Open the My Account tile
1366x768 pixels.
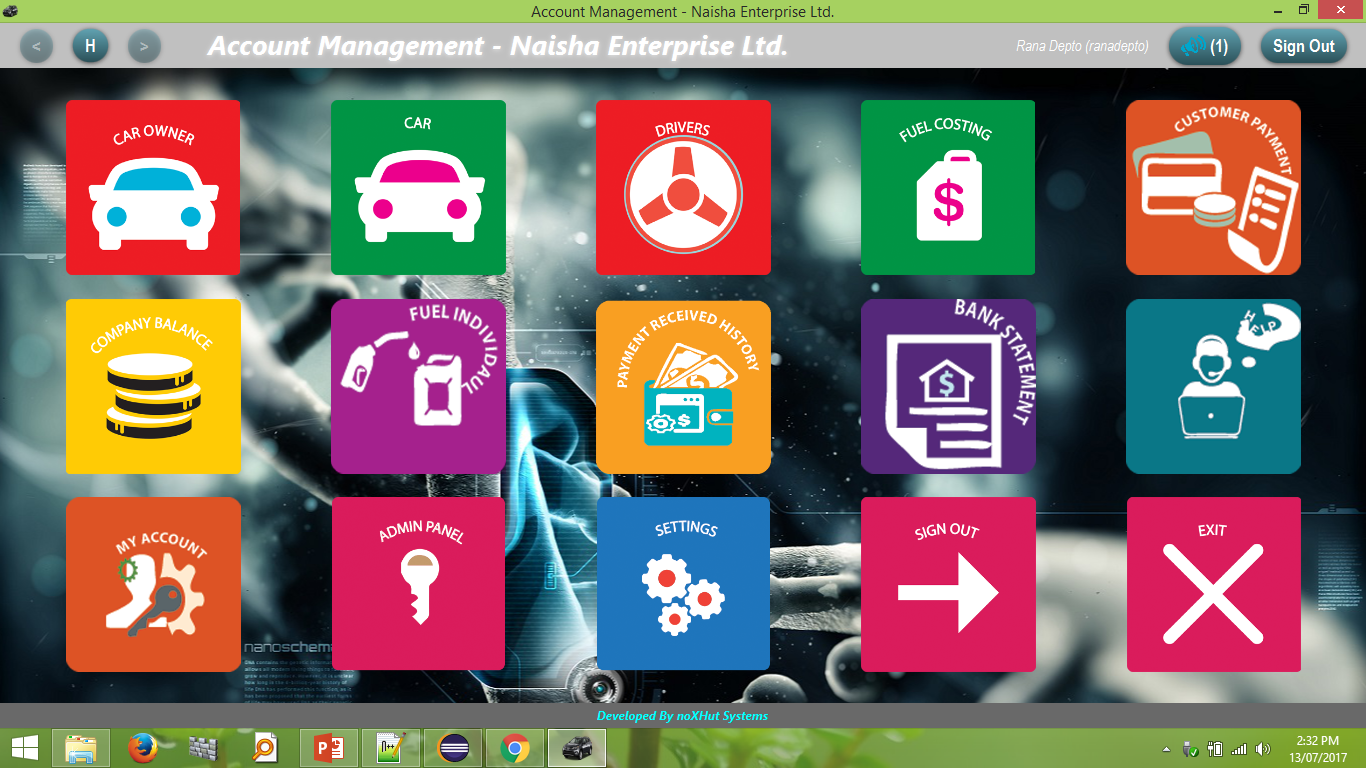[x=153, y=584]
